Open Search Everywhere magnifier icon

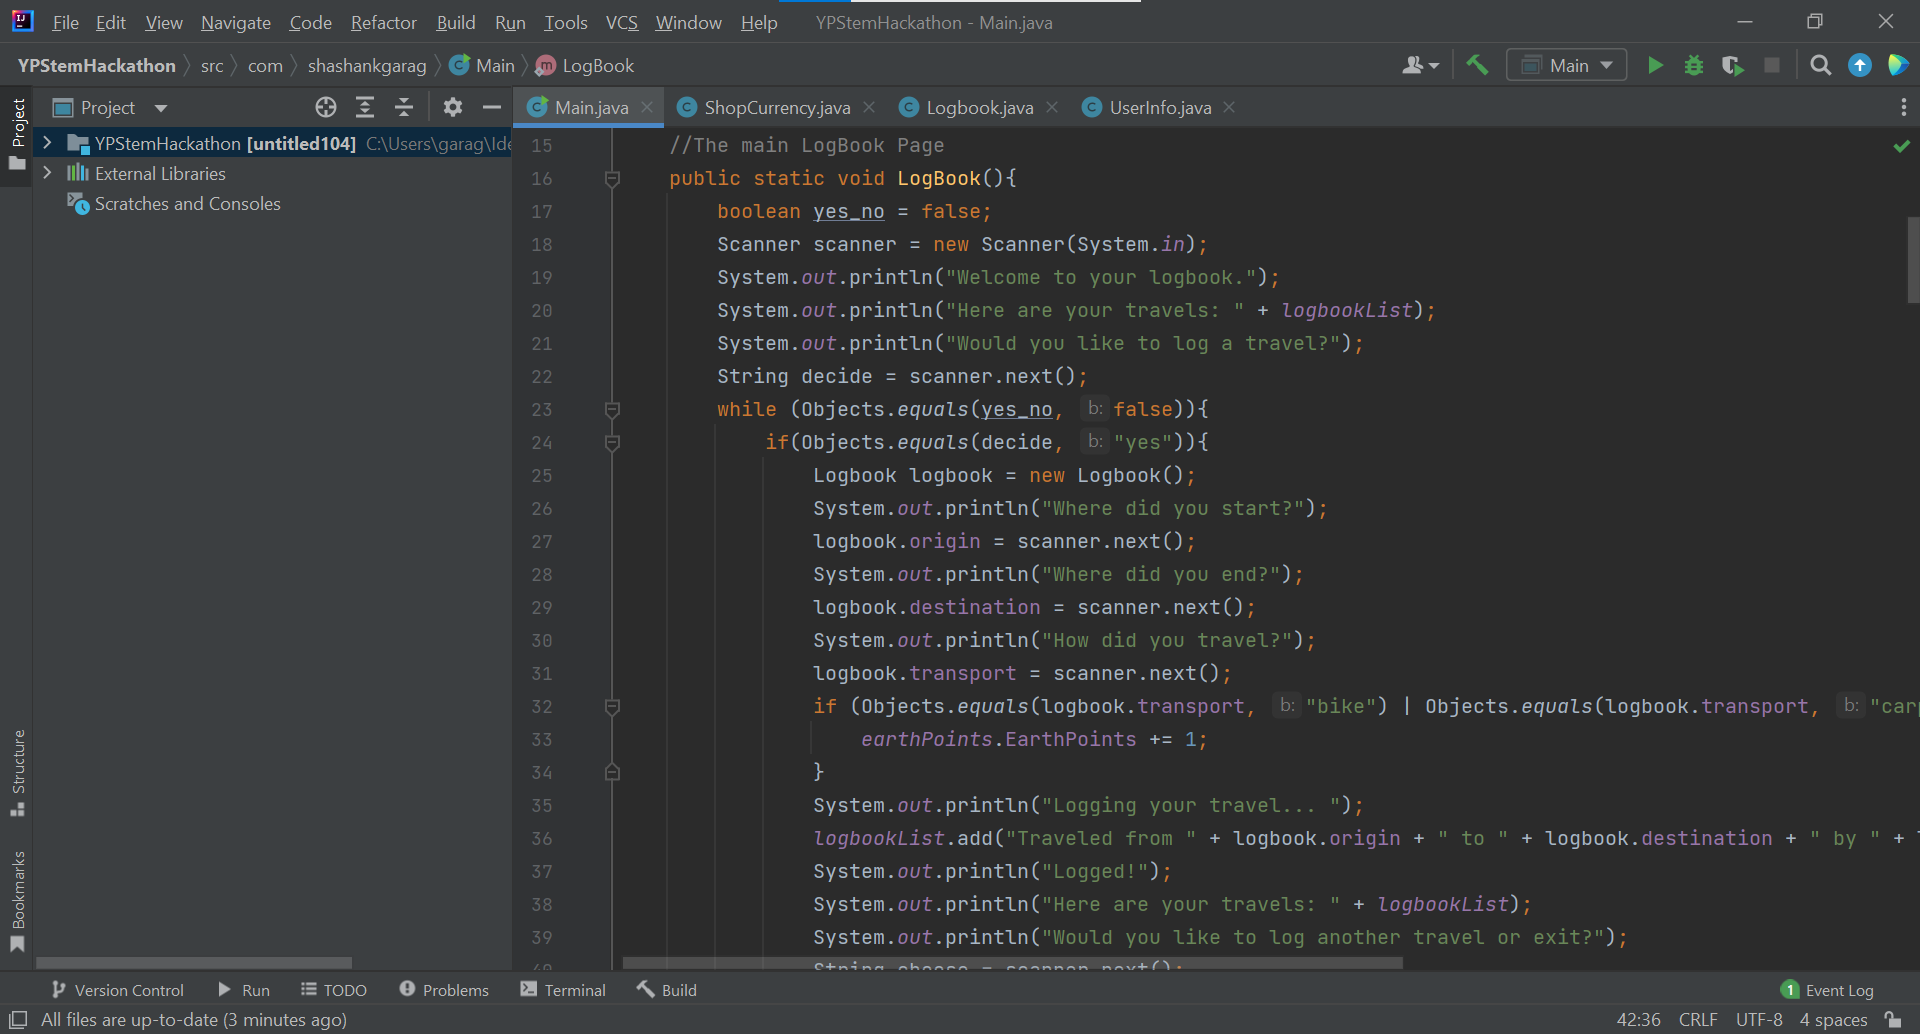[1821, 66]
